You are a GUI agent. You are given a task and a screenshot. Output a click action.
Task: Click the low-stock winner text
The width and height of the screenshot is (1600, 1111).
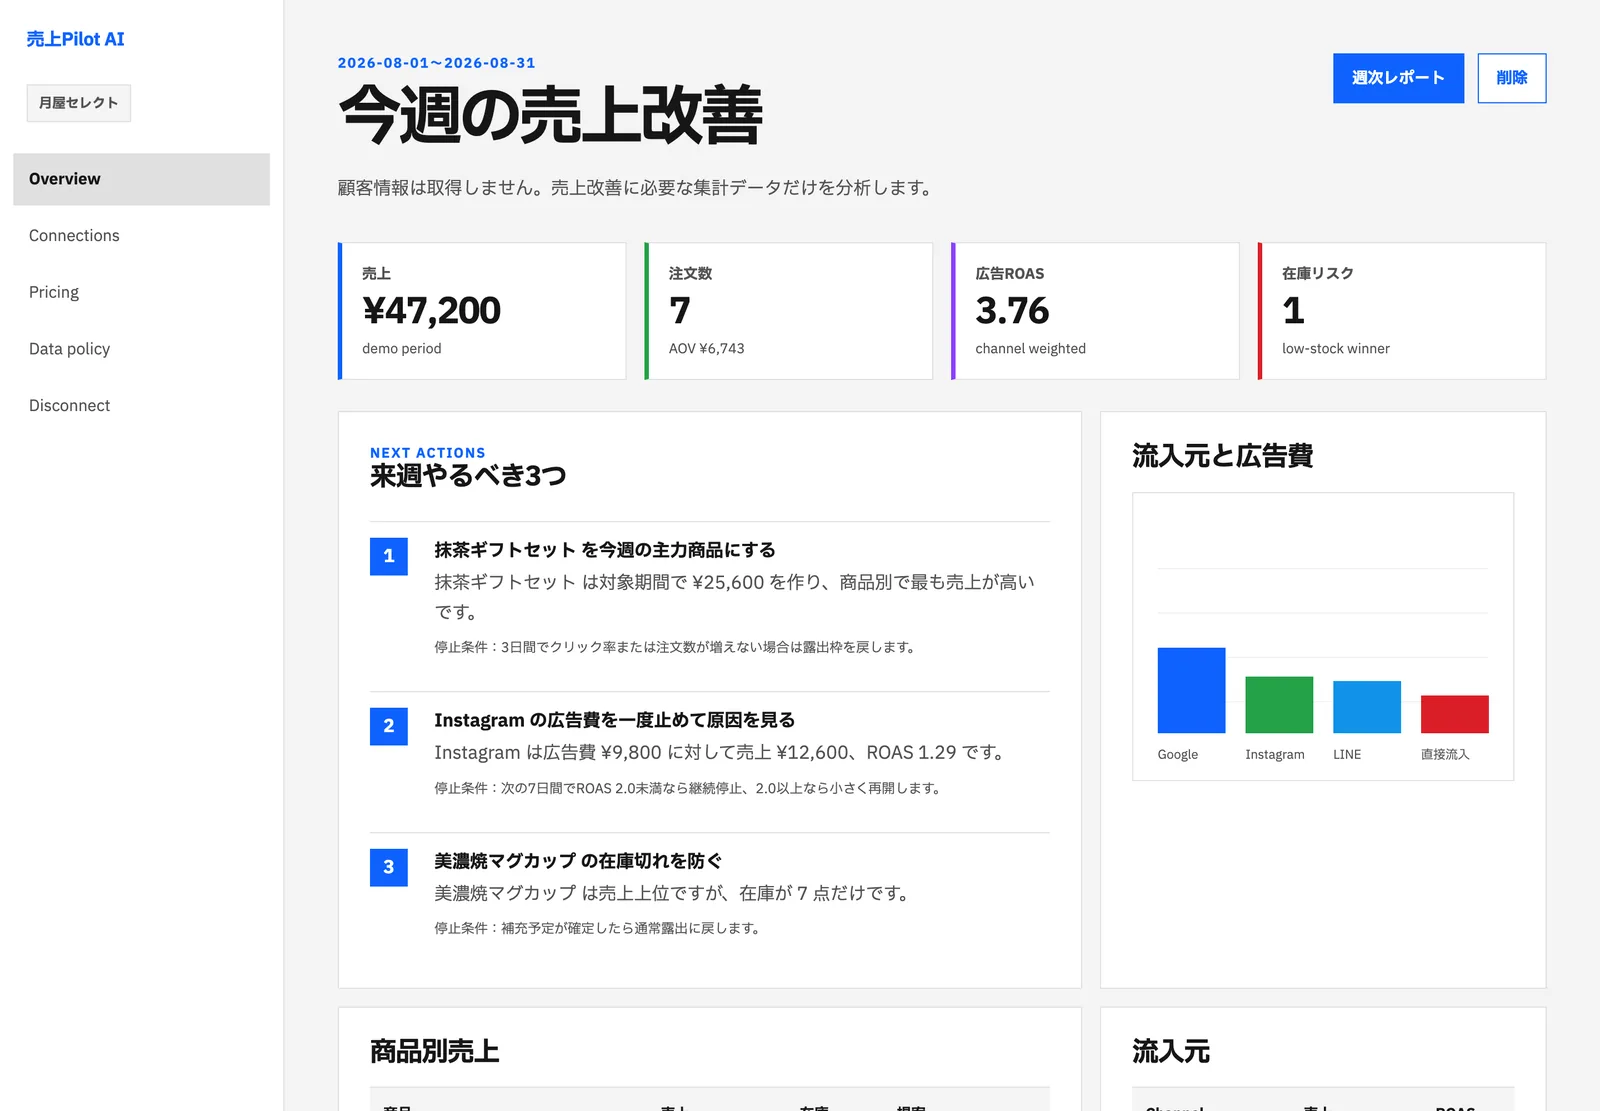click(x=1336, y=349)
